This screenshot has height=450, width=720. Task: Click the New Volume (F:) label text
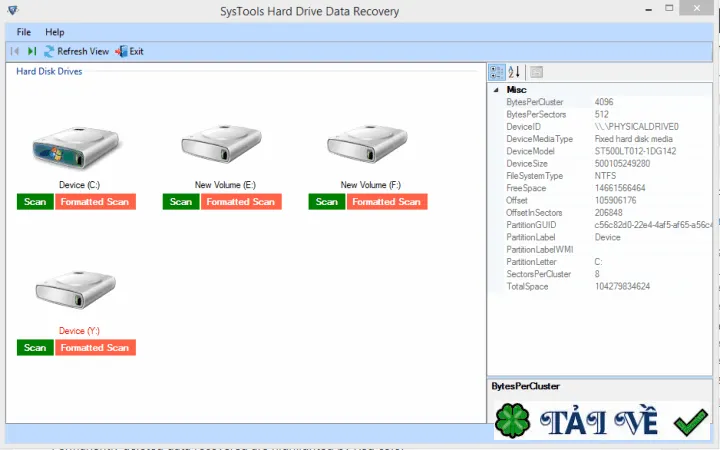pyautogui.click(x=371, y=185)
